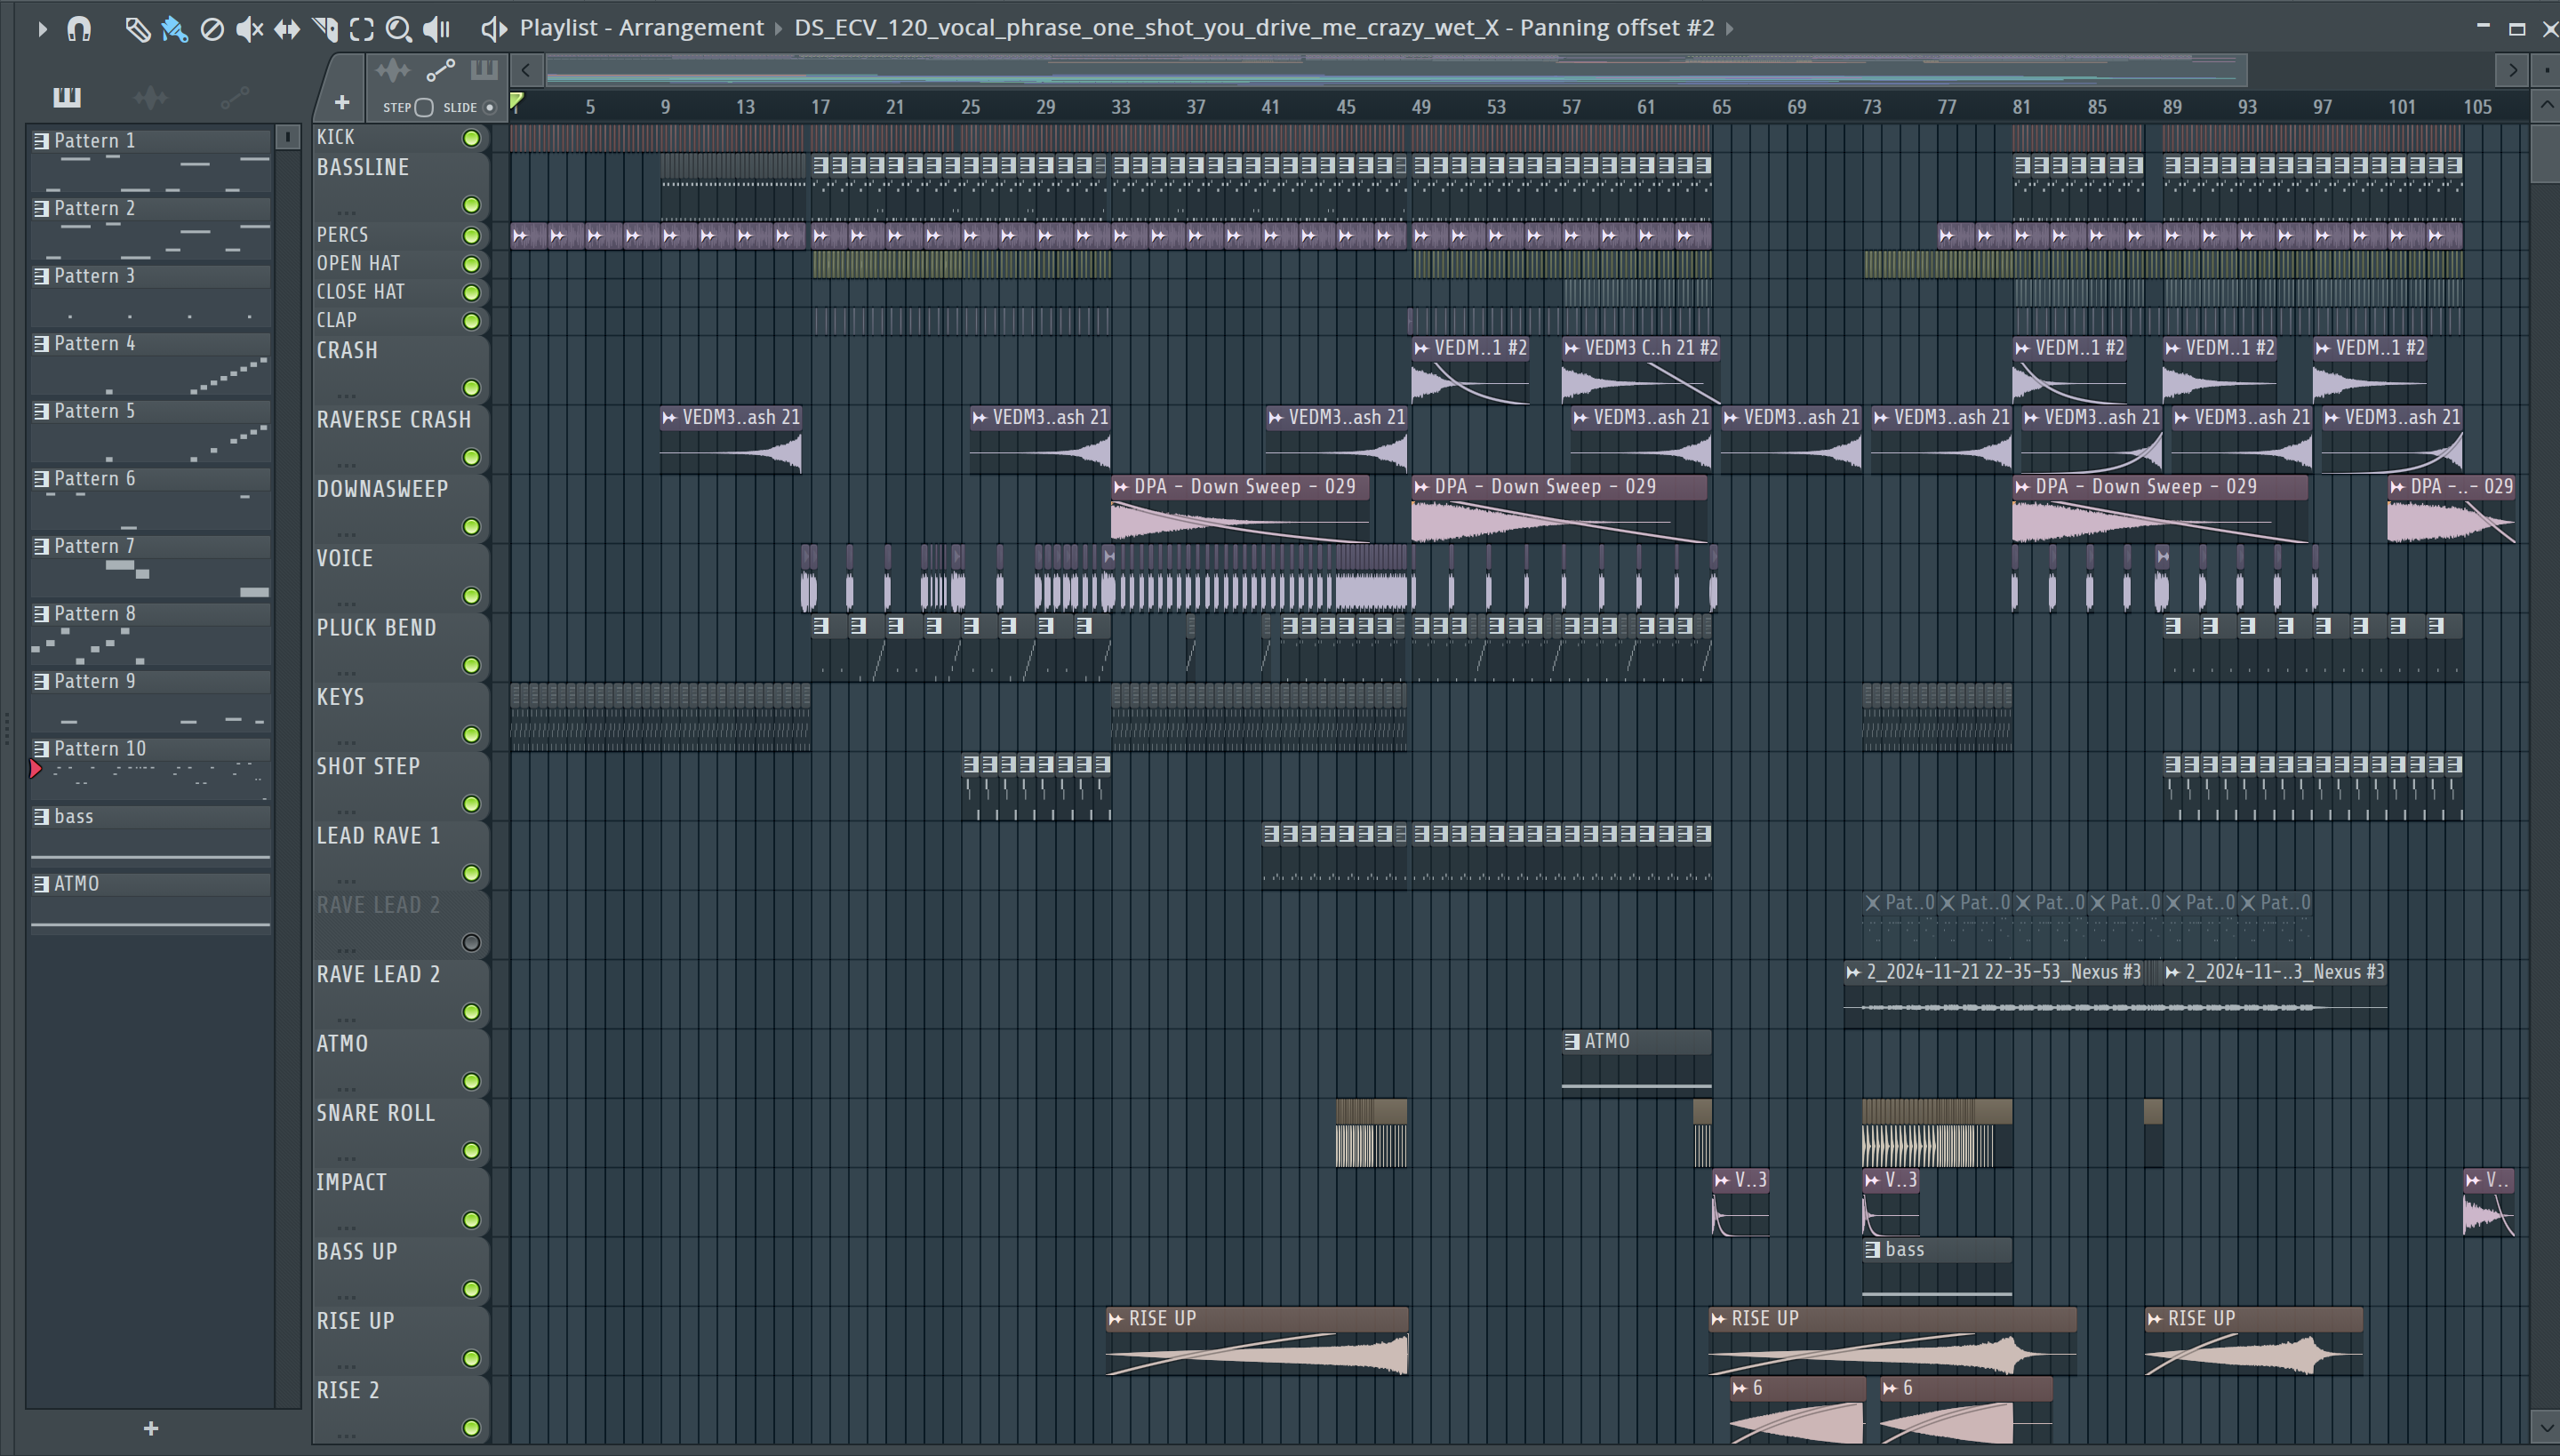Click the KEYS track name
The image size is (2560, 1456).
[x=340, y=697]
